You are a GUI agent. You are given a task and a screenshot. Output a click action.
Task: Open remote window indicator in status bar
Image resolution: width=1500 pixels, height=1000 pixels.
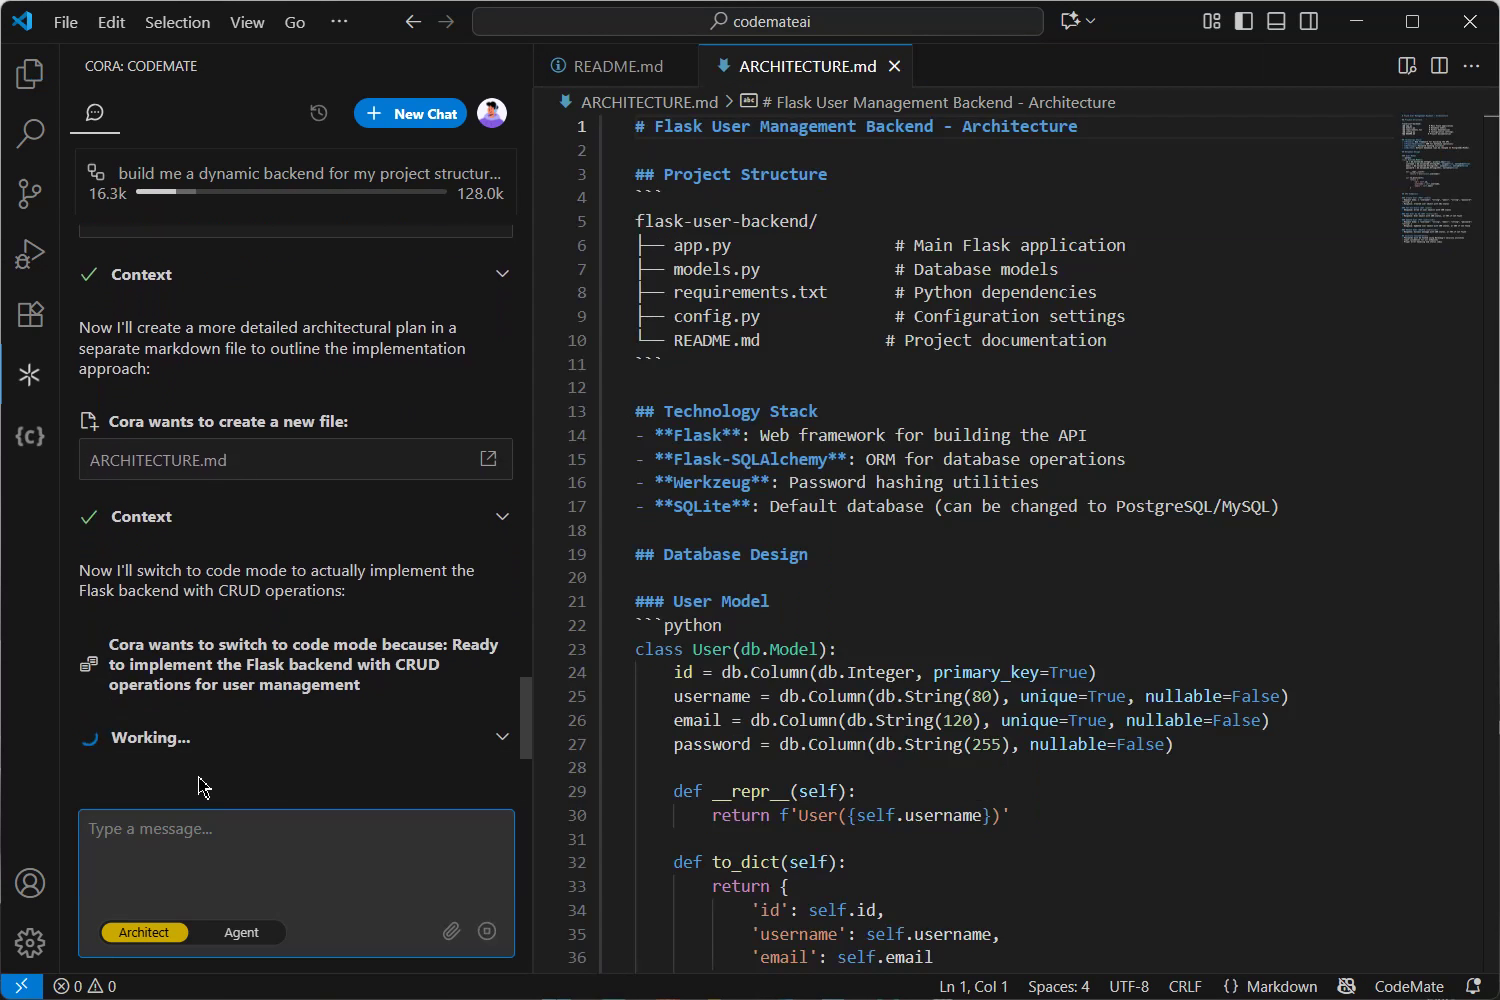(x=21, y=986)
